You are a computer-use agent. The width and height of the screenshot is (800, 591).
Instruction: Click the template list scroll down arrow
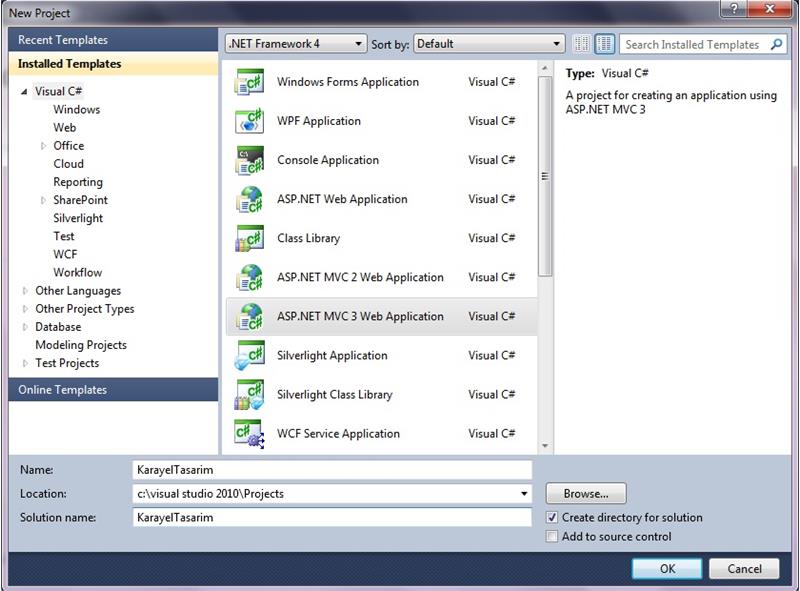545,446
